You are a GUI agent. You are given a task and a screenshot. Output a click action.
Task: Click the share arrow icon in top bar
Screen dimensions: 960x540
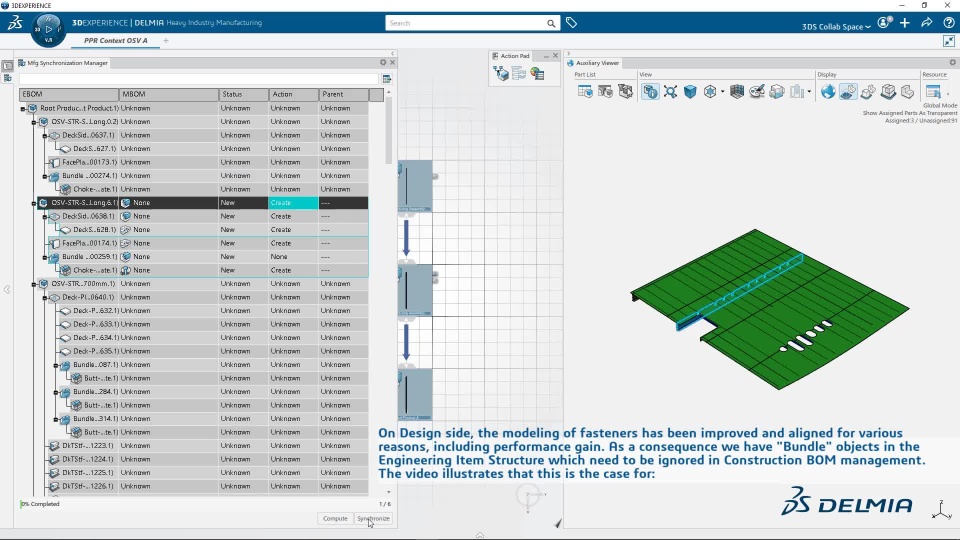pos(926,23)
